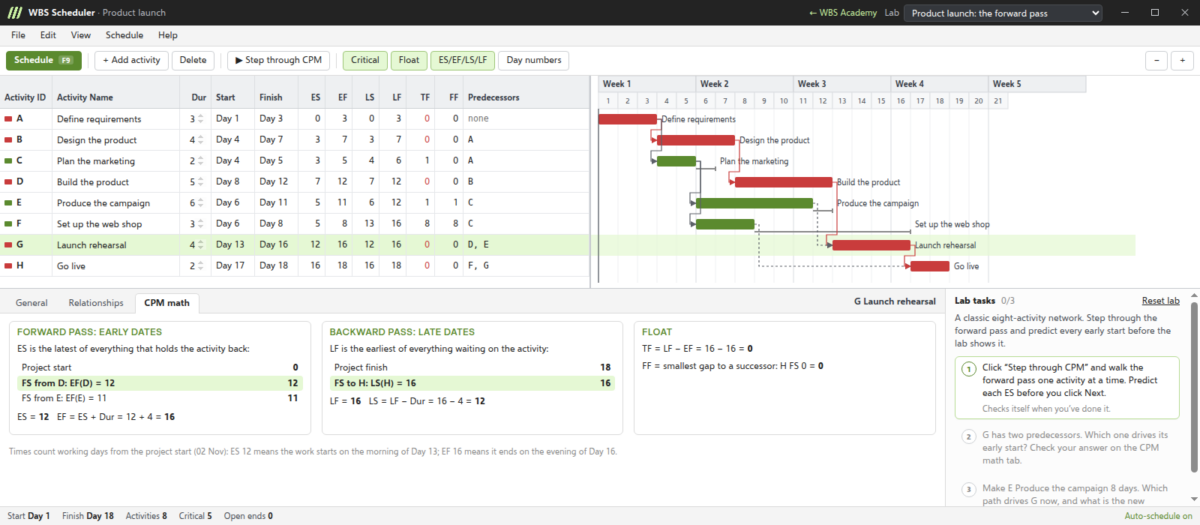This screenshot has width=1200, height=525.
Task: Click the Design the product Gantt bar
Action: (x=695, y=140)
